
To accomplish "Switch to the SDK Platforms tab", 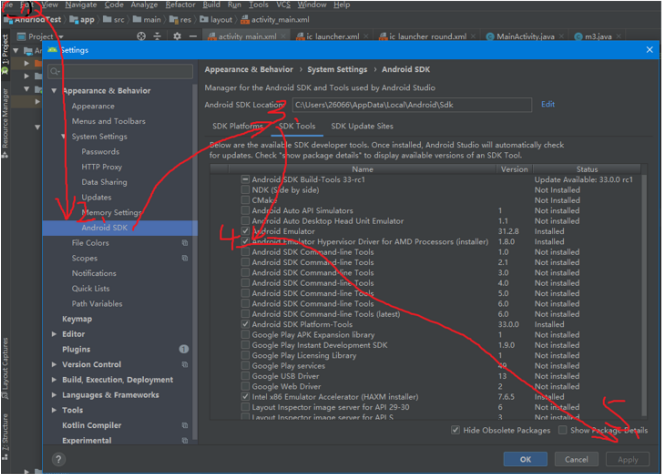I will [x=238, y=126].
